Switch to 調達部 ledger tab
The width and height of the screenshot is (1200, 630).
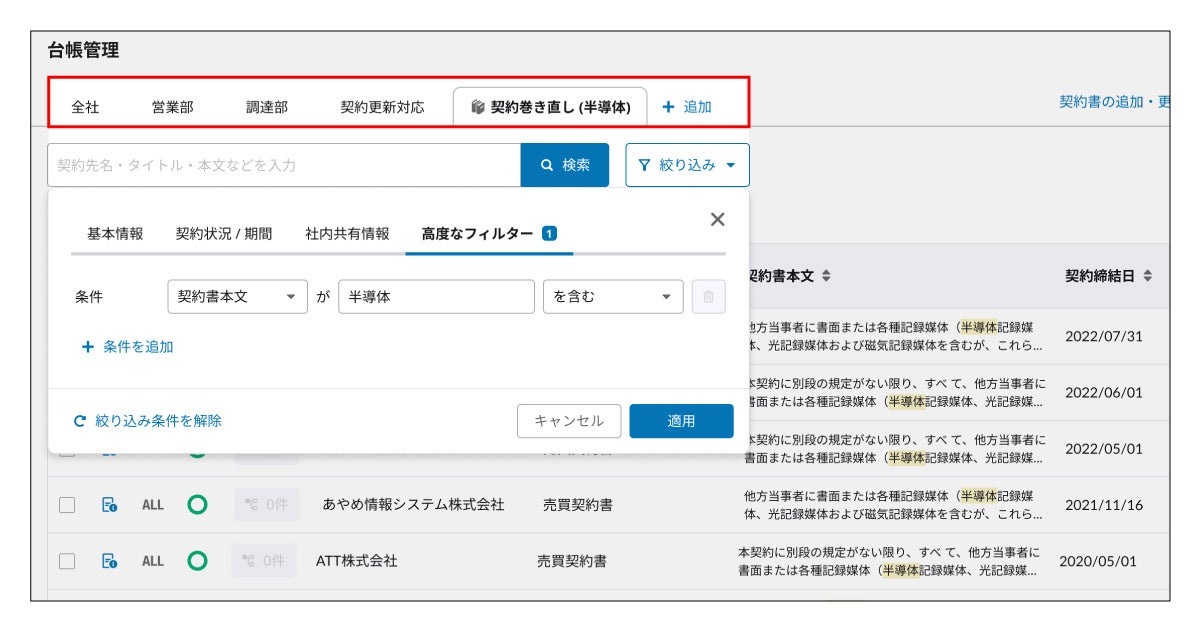pos(267,107)
